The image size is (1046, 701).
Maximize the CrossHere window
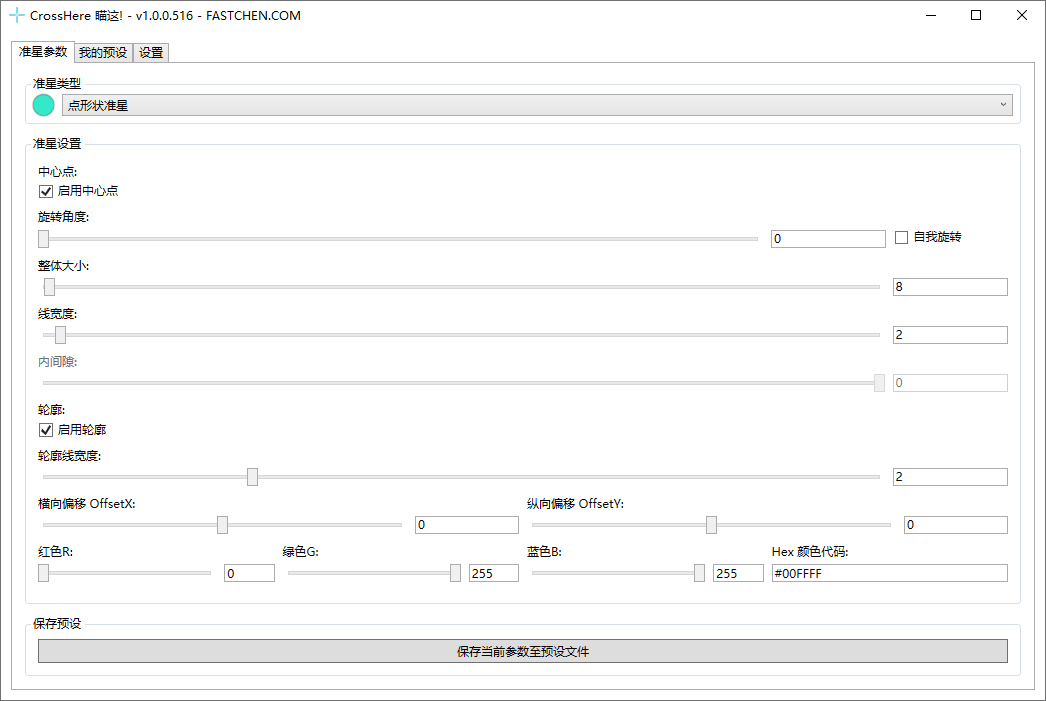(976, 15)
